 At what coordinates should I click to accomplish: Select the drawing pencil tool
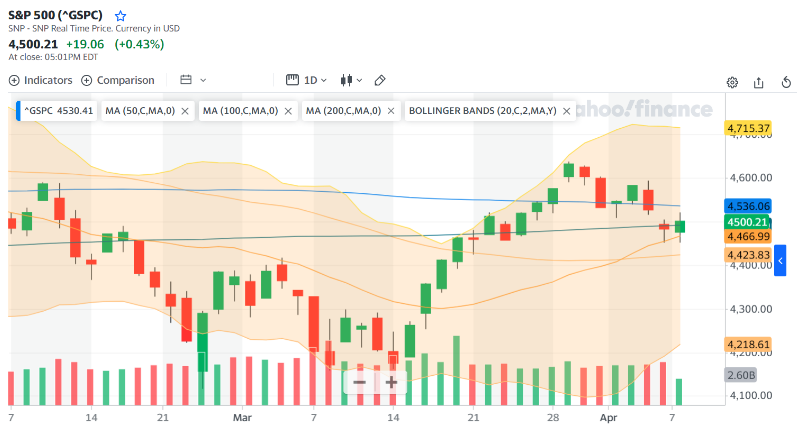click(380, 80)
